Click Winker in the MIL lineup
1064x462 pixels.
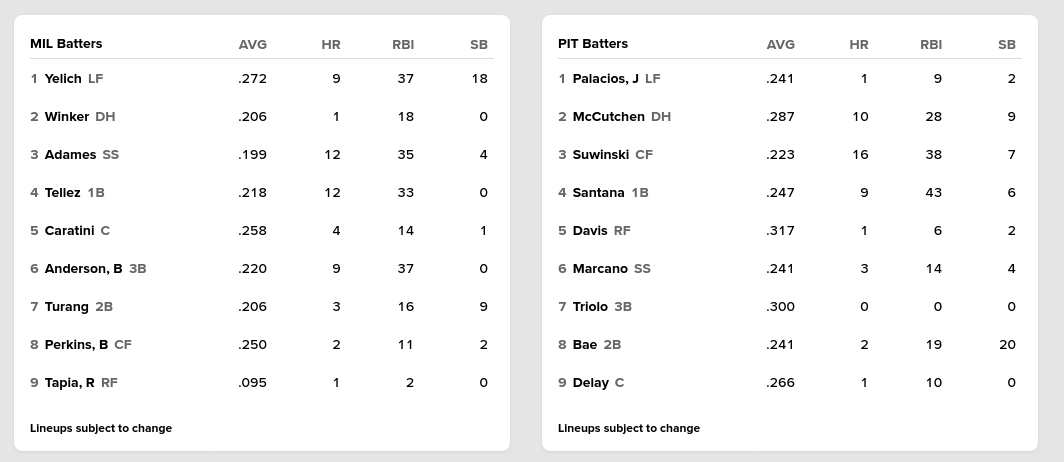click(67, 116)
